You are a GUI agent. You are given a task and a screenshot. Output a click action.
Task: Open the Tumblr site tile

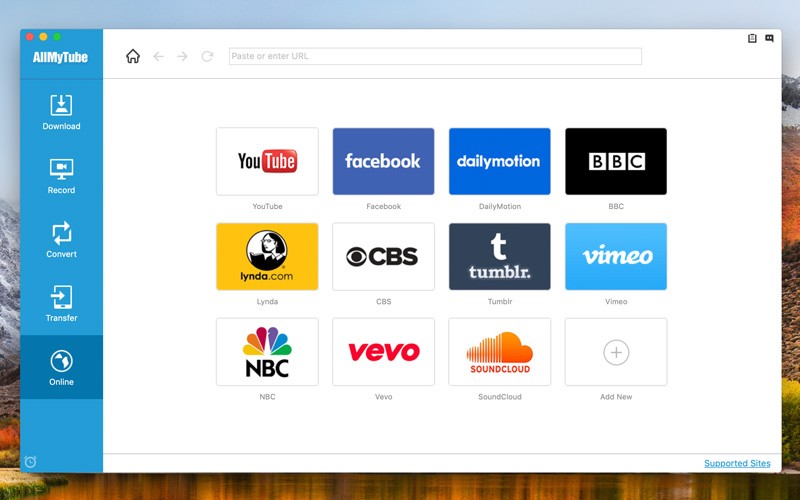500,257
